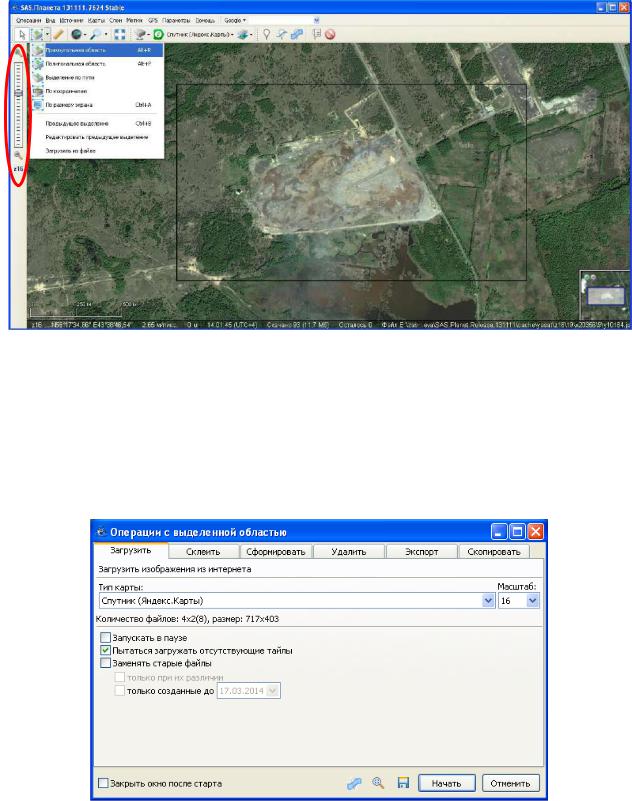This screenshot has height=801, width=632.
Task: Pick the ruler distance measurement tool
Action: click(58, 34)
